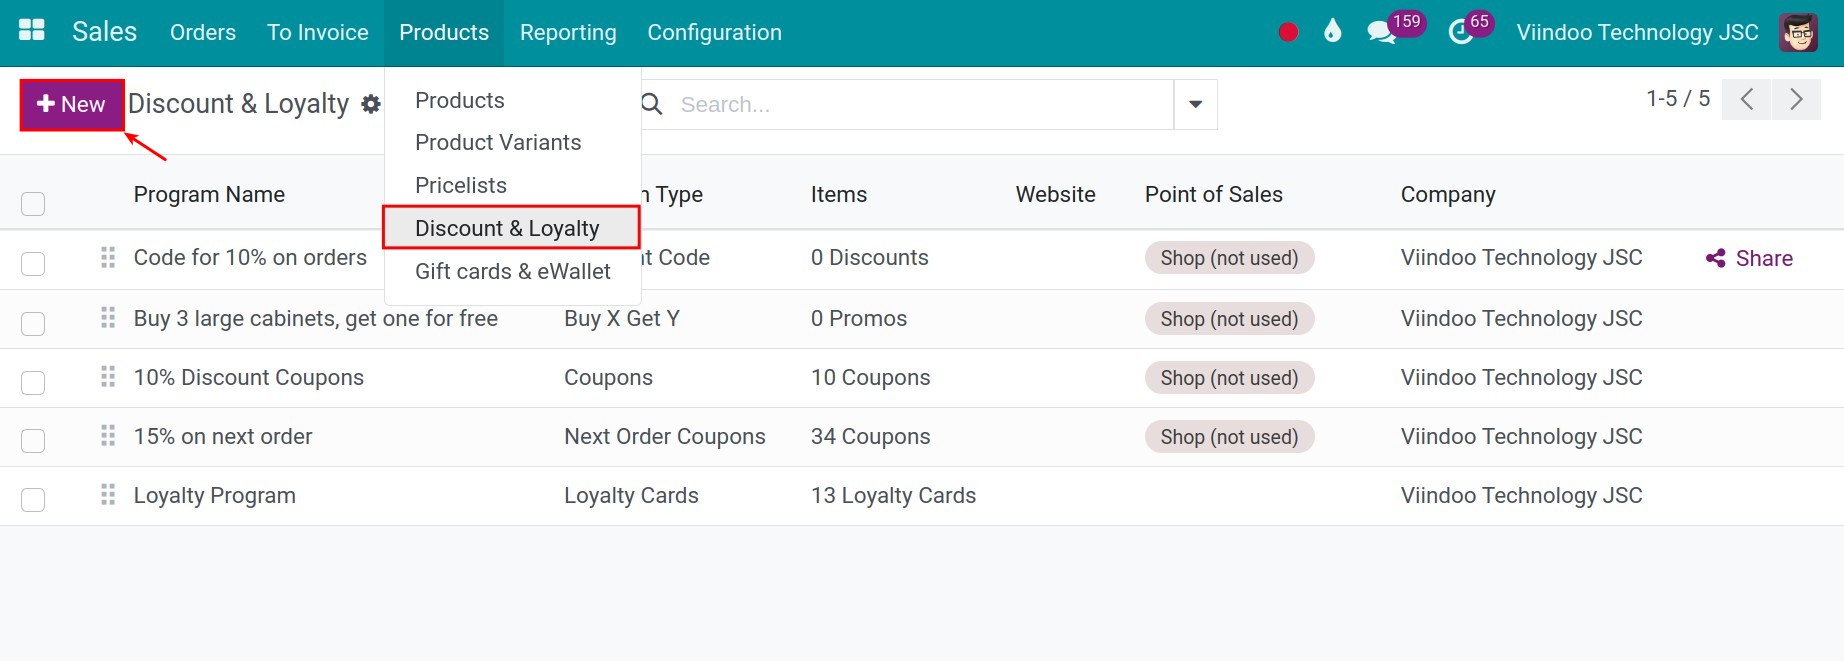Go to previous page arrow
Viewport: 1844px width, 661px height.
pos(1747,99)
